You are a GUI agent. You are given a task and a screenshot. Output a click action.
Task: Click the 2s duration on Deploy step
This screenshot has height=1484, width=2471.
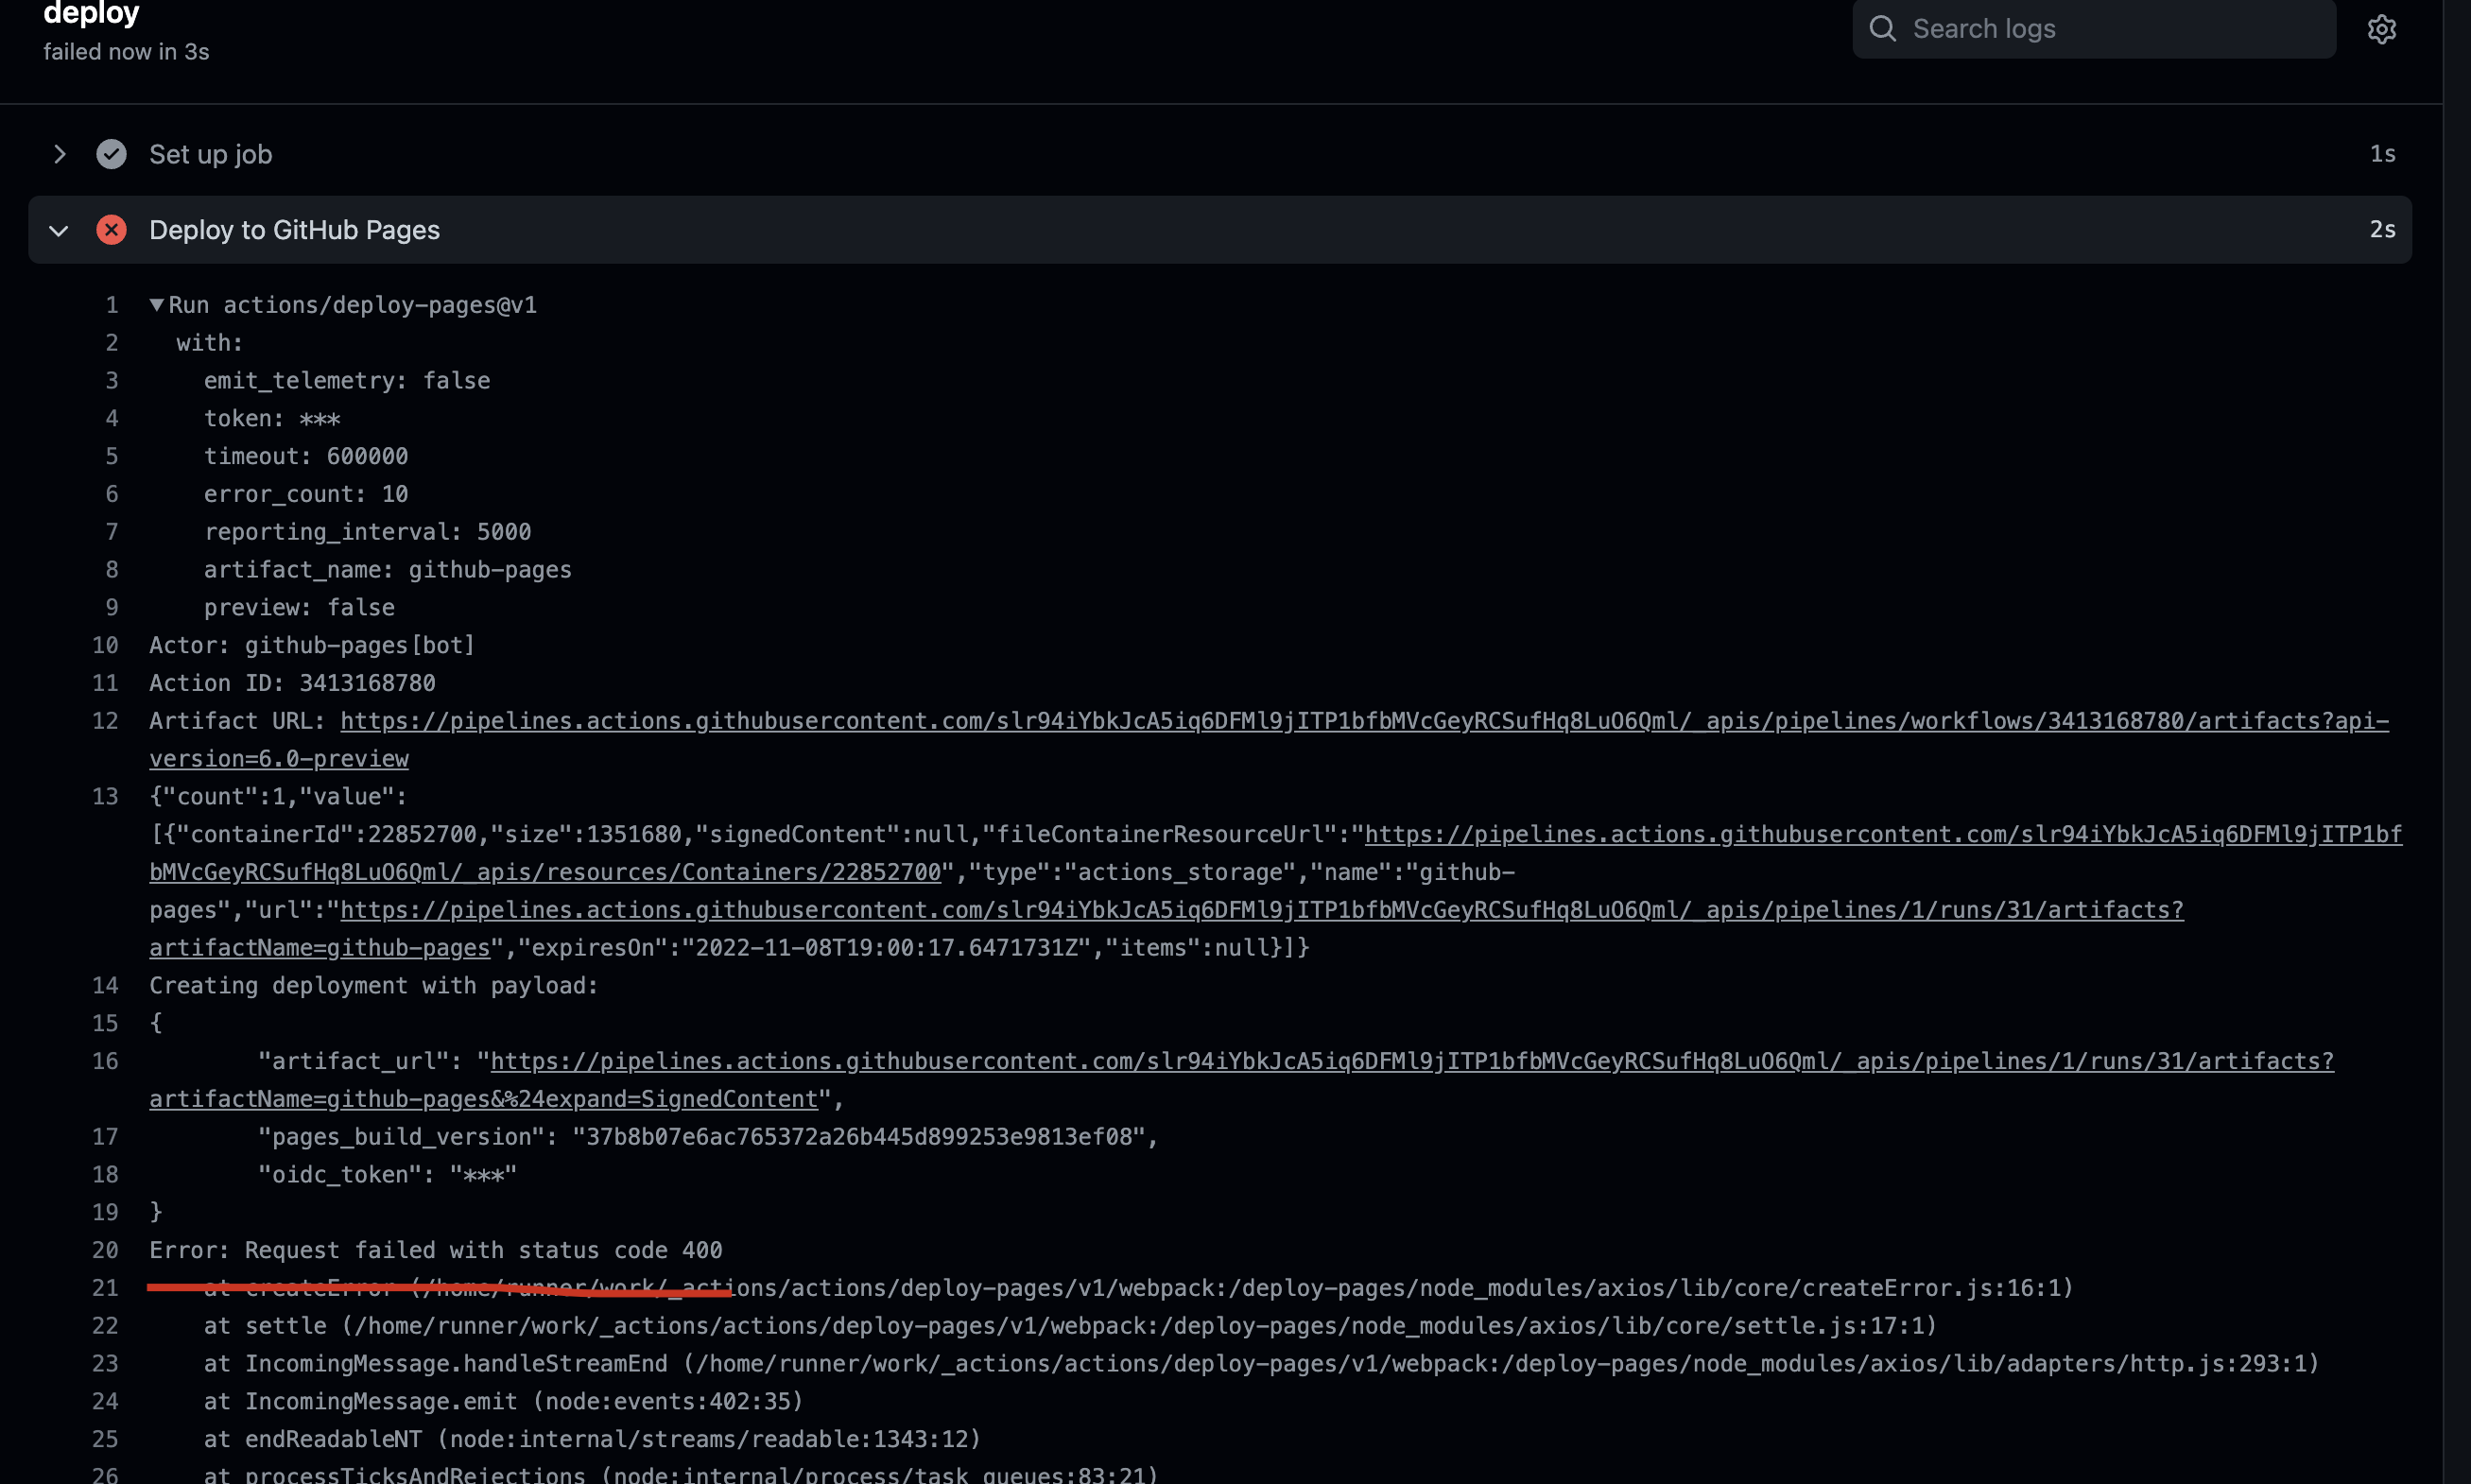click(x=2382, y=229)
